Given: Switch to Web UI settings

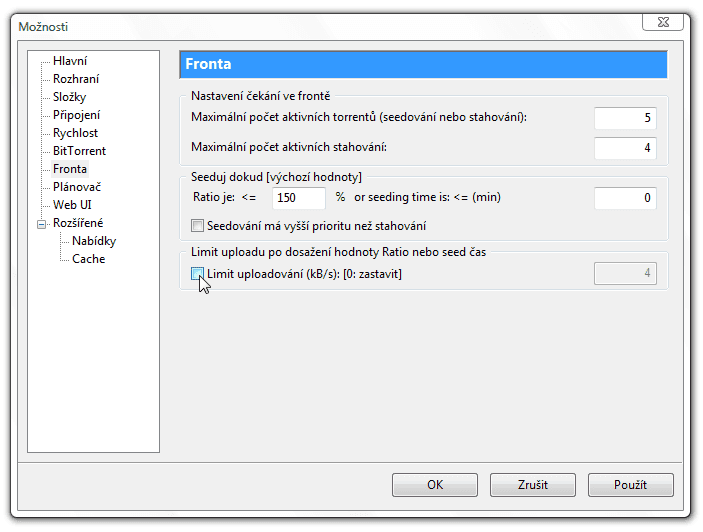Looking at the screenshot, I should [72, 205].
